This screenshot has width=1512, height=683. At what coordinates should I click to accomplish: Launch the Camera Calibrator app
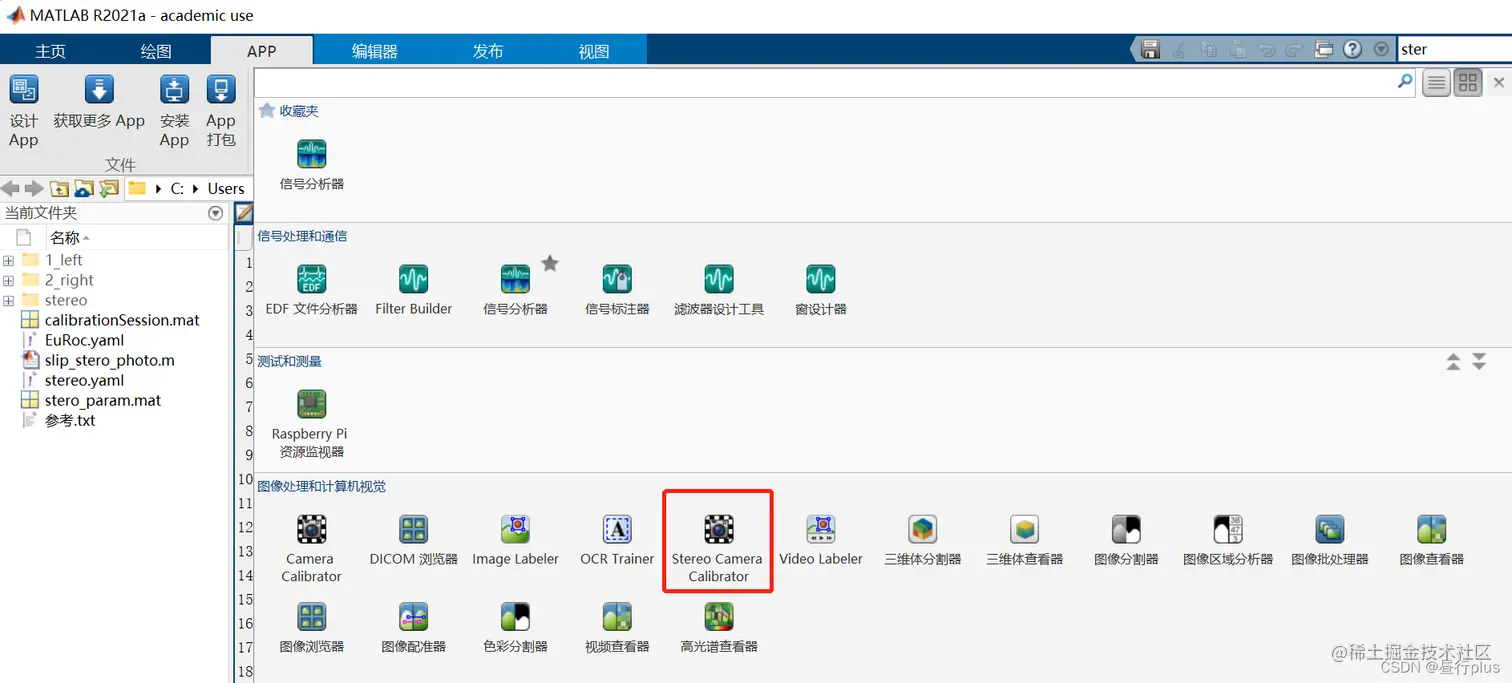tap(311, 547)
